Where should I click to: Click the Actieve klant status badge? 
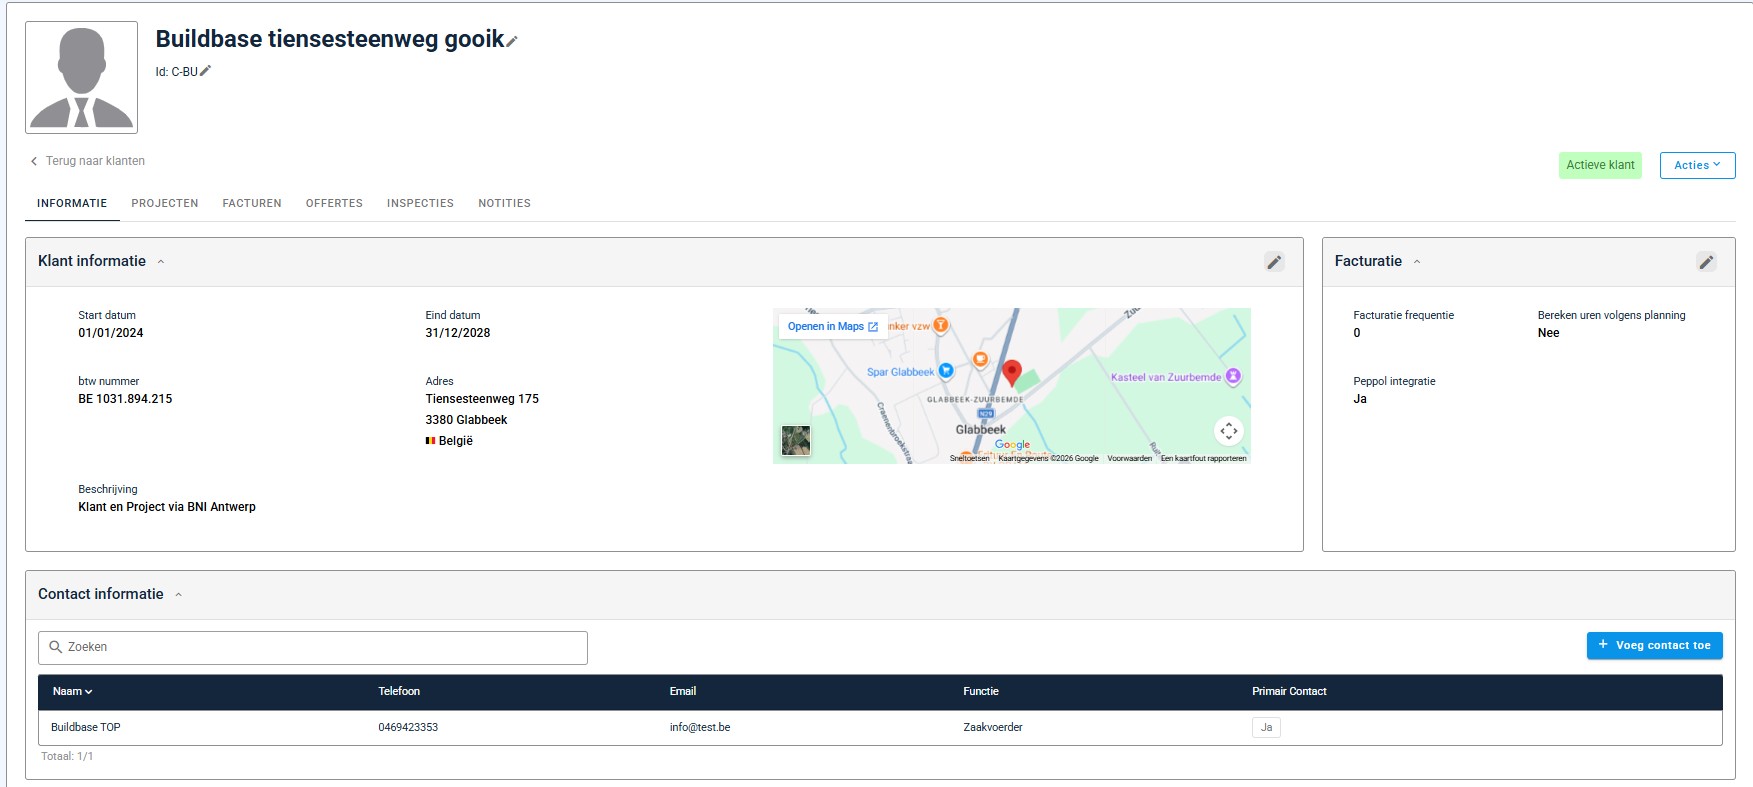point(1600,165)
